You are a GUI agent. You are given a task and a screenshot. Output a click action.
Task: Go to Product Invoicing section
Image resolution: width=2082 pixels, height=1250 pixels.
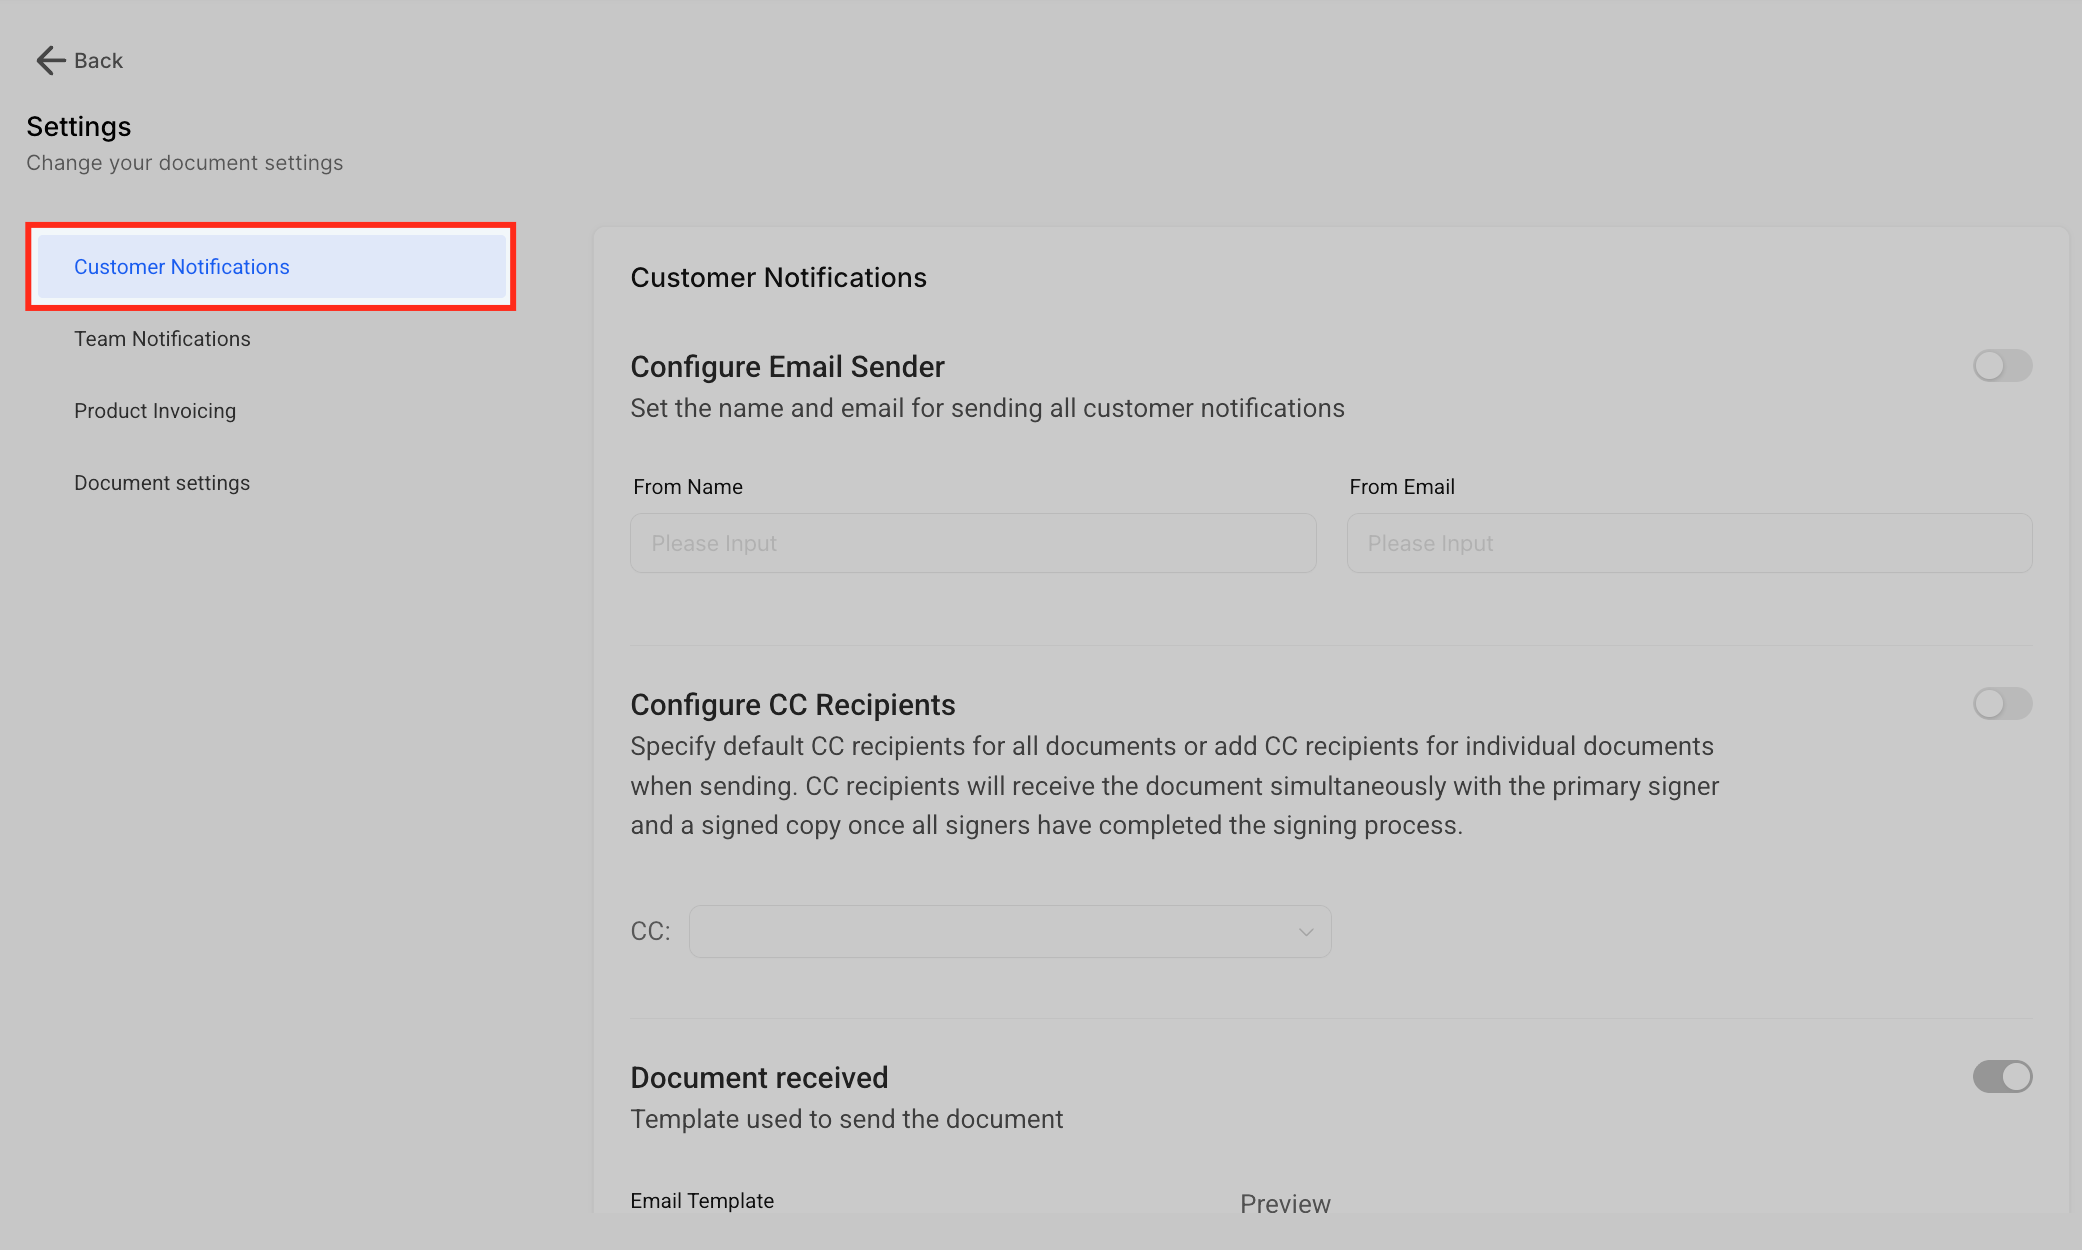tap(155, 411)
